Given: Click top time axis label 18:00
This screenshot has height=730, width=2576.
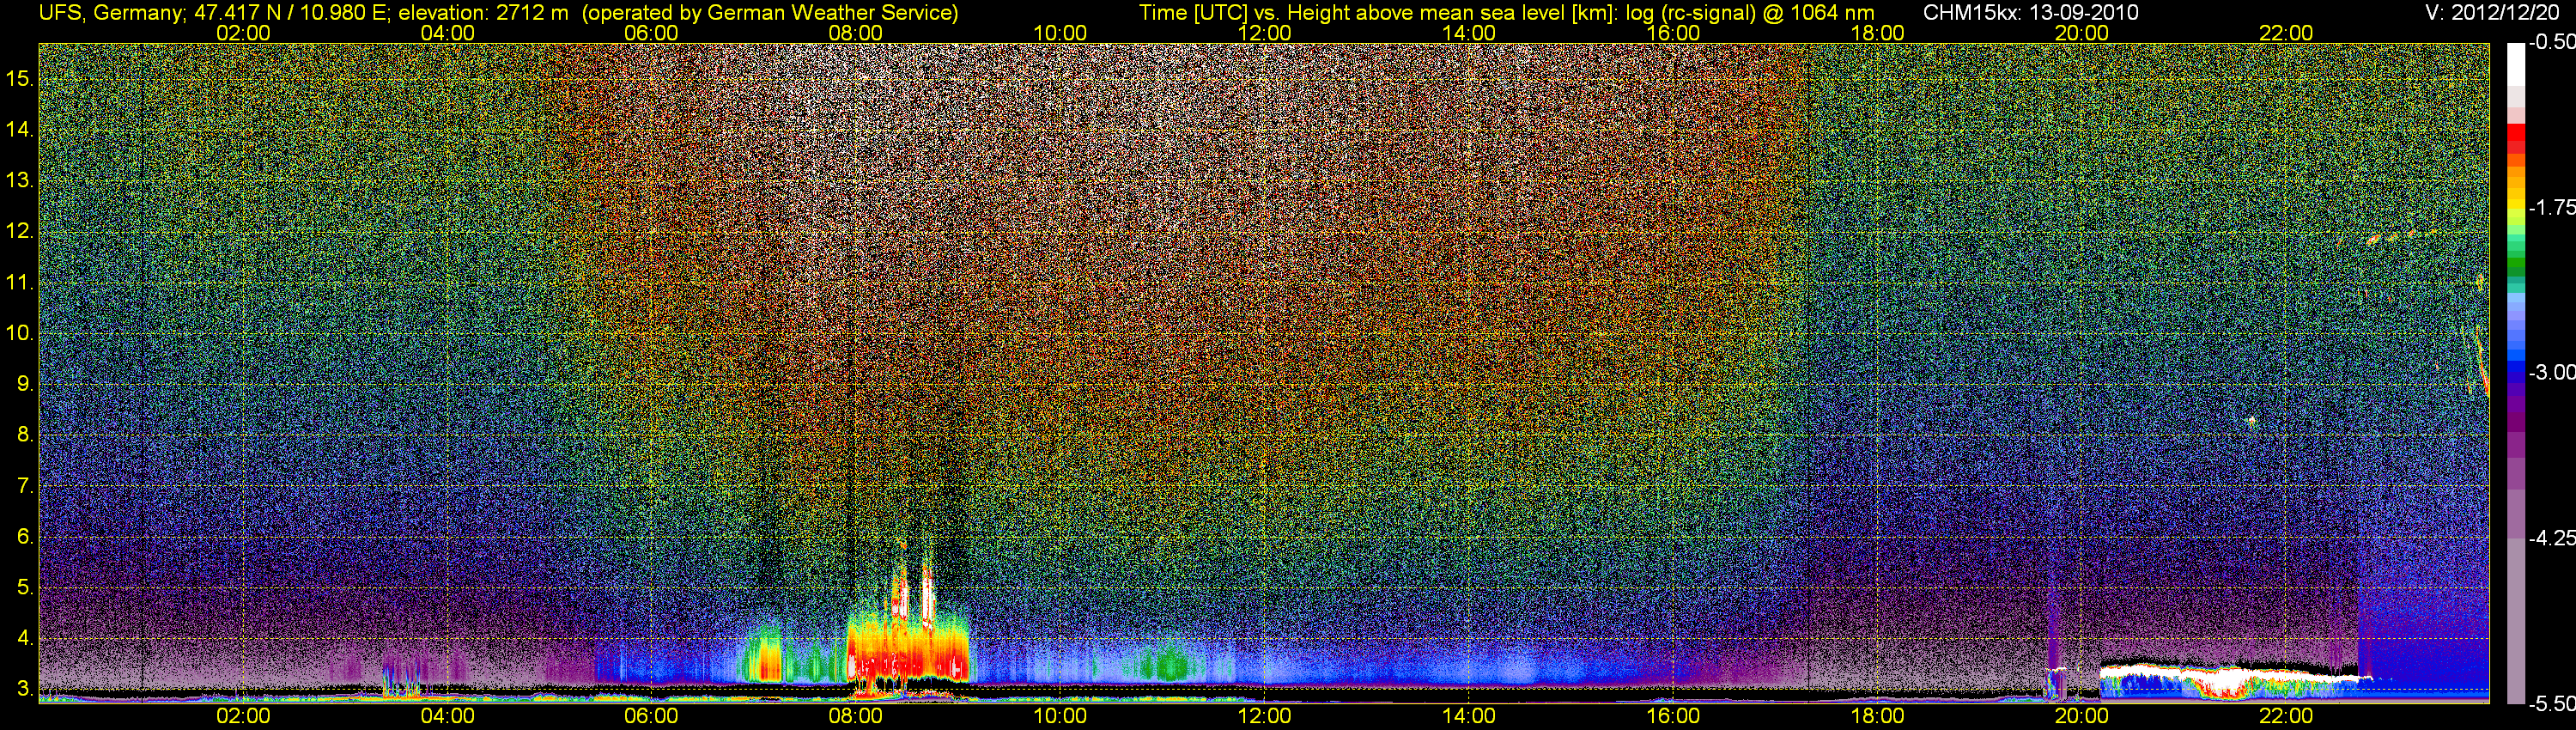Looking at the screenshot, I should pos(1877,33).
